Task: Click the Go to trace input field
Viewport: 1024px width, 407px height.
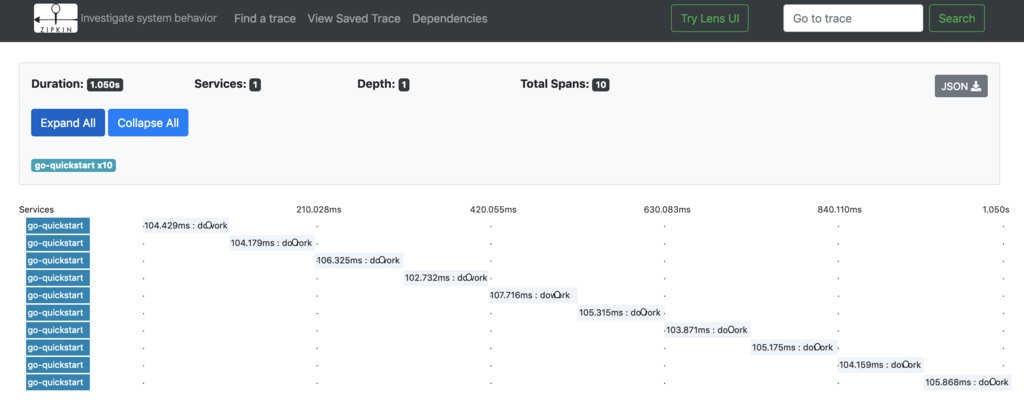Action: pos(852,18)
